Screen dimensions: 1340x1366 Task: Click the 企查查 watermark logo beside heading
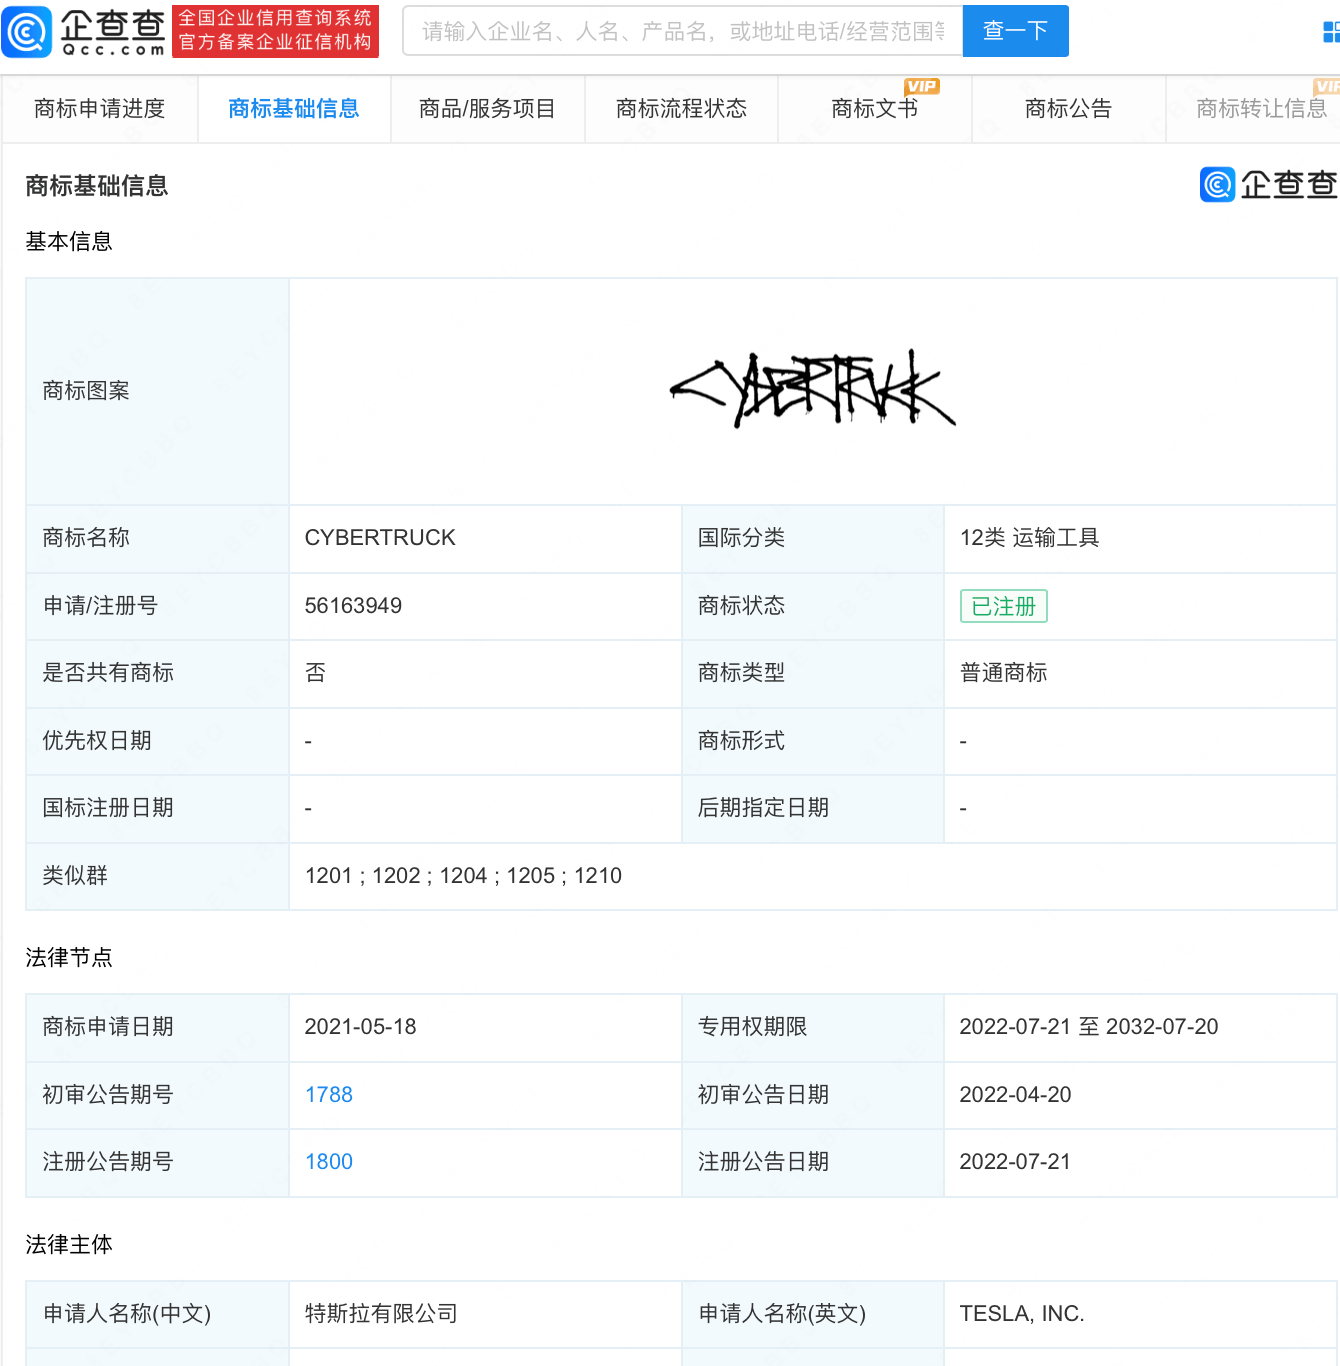click(x=1268, y=184)
